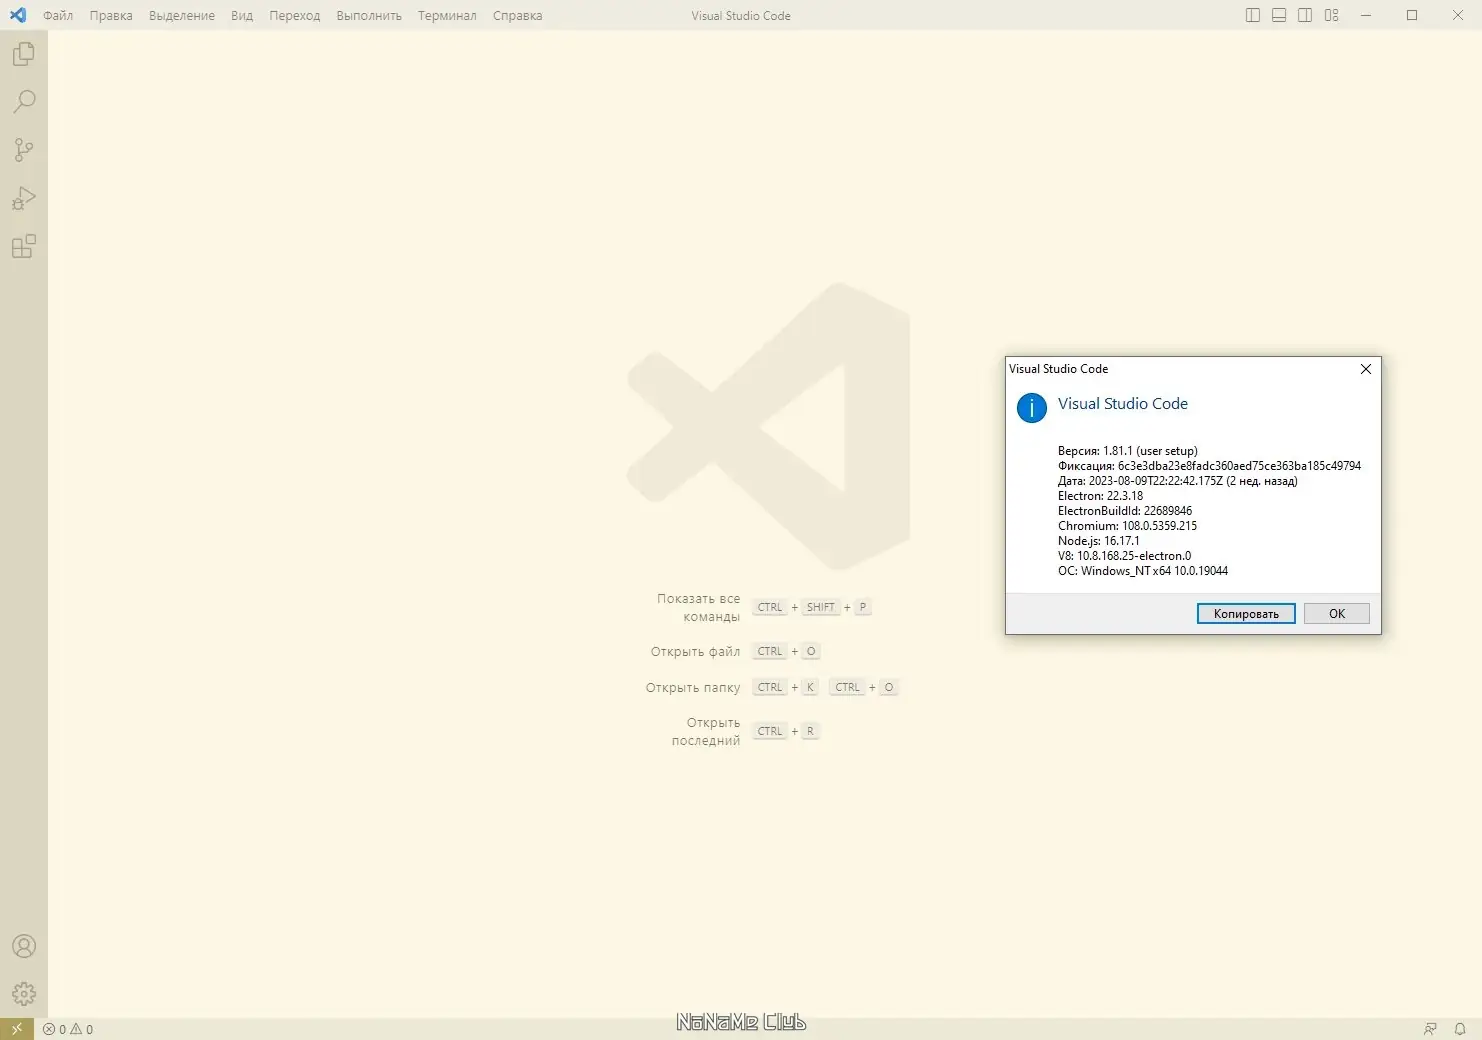Click the notifications bell in the status bar
Screen dimensions: 1482x1040
(1458, 1028)
